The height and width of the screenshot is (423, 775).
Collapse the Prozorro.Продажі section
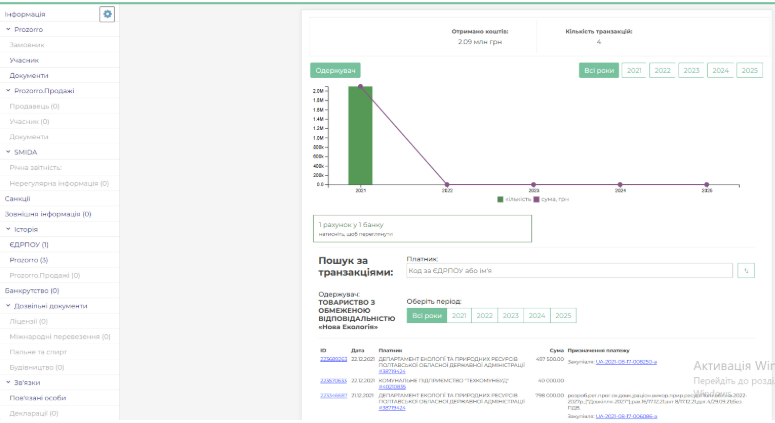[x=8, y=91]
